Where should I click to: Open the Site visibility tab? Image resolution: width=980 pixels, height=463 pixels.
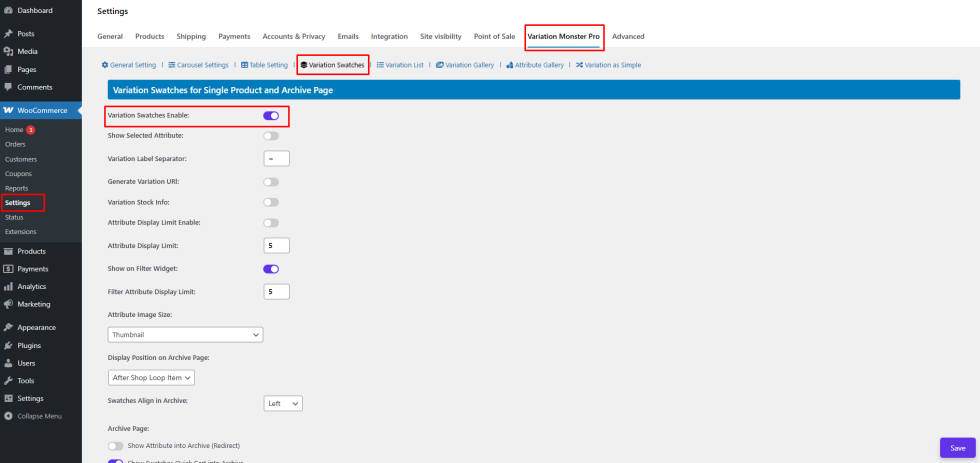(441, 37)
